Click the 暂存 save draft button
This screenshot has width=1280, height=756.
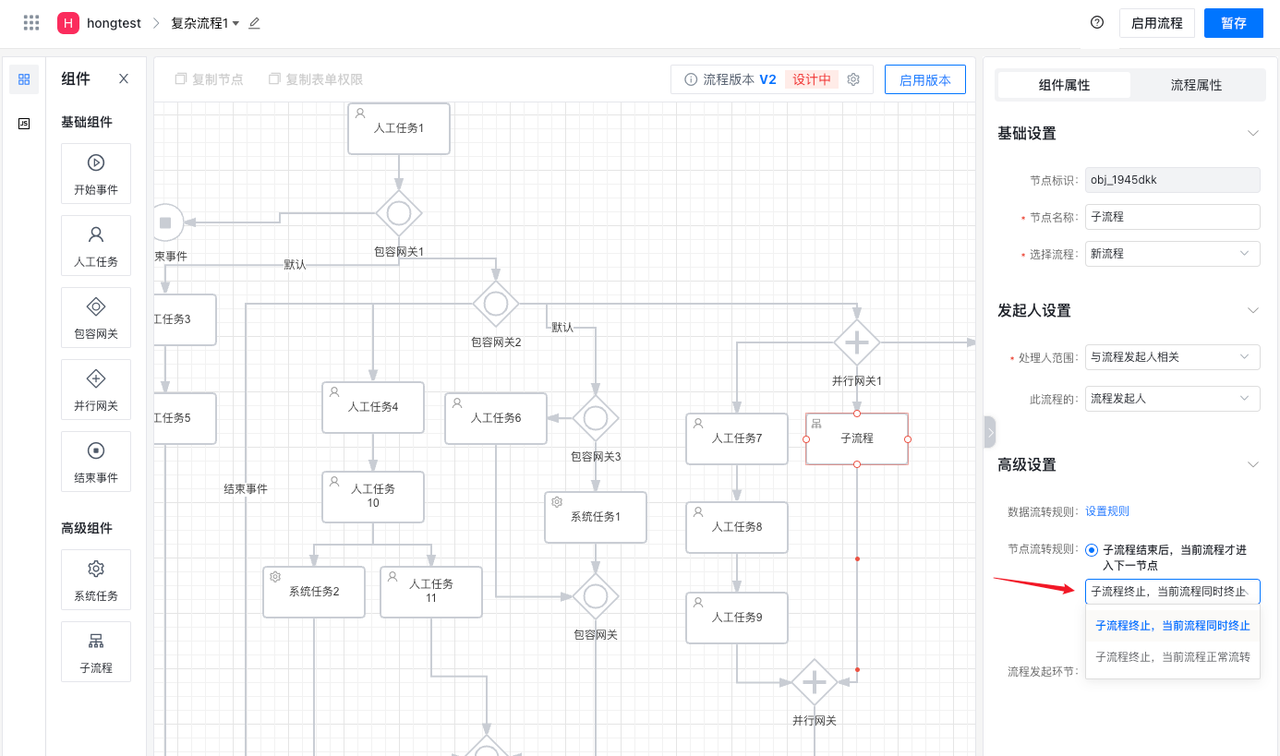pos(1233,23)
